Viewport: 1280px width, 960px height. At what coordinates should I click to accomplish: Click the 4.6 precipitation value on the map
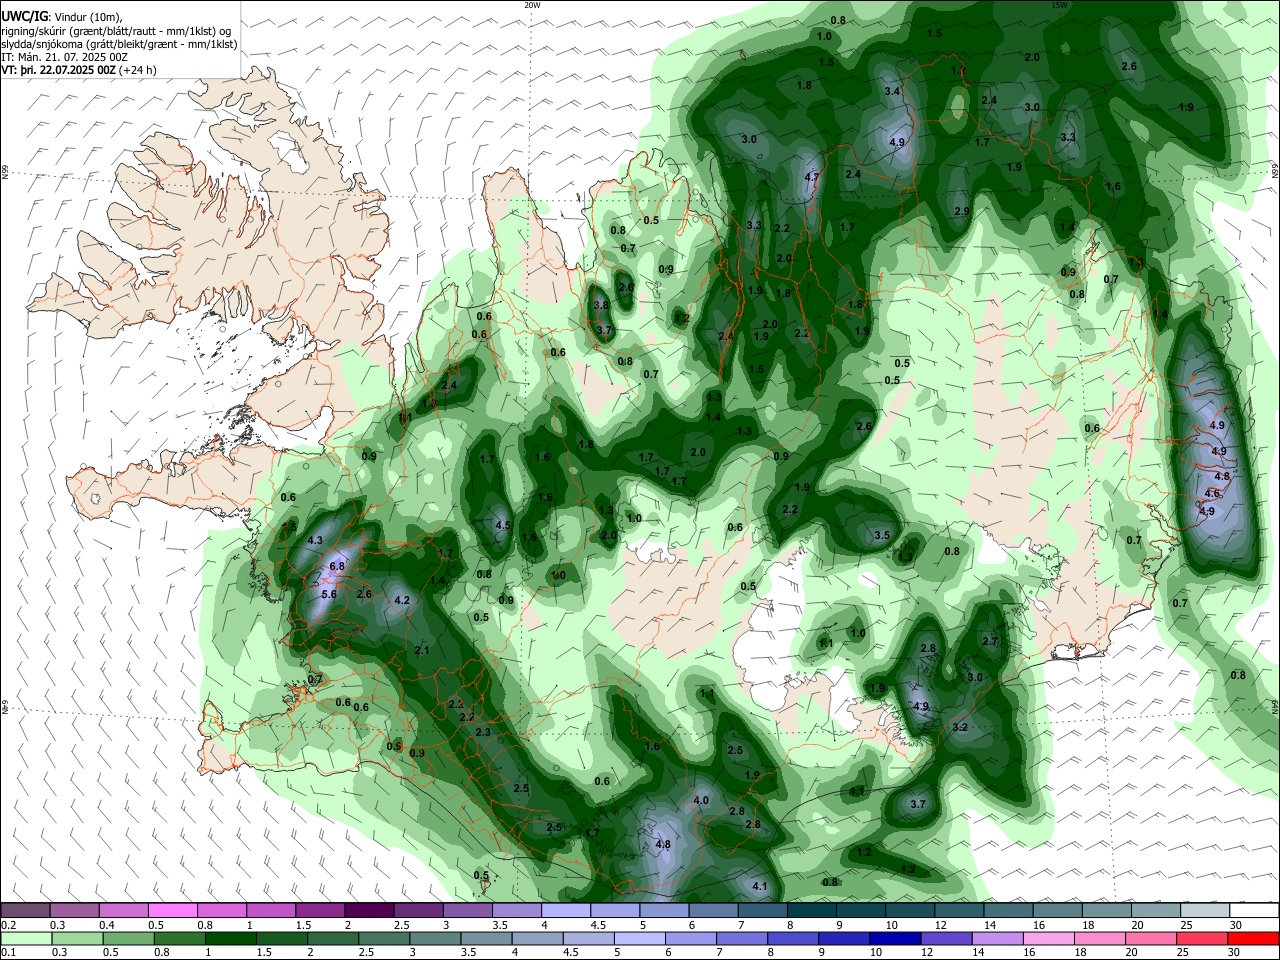pos(1213,494)
